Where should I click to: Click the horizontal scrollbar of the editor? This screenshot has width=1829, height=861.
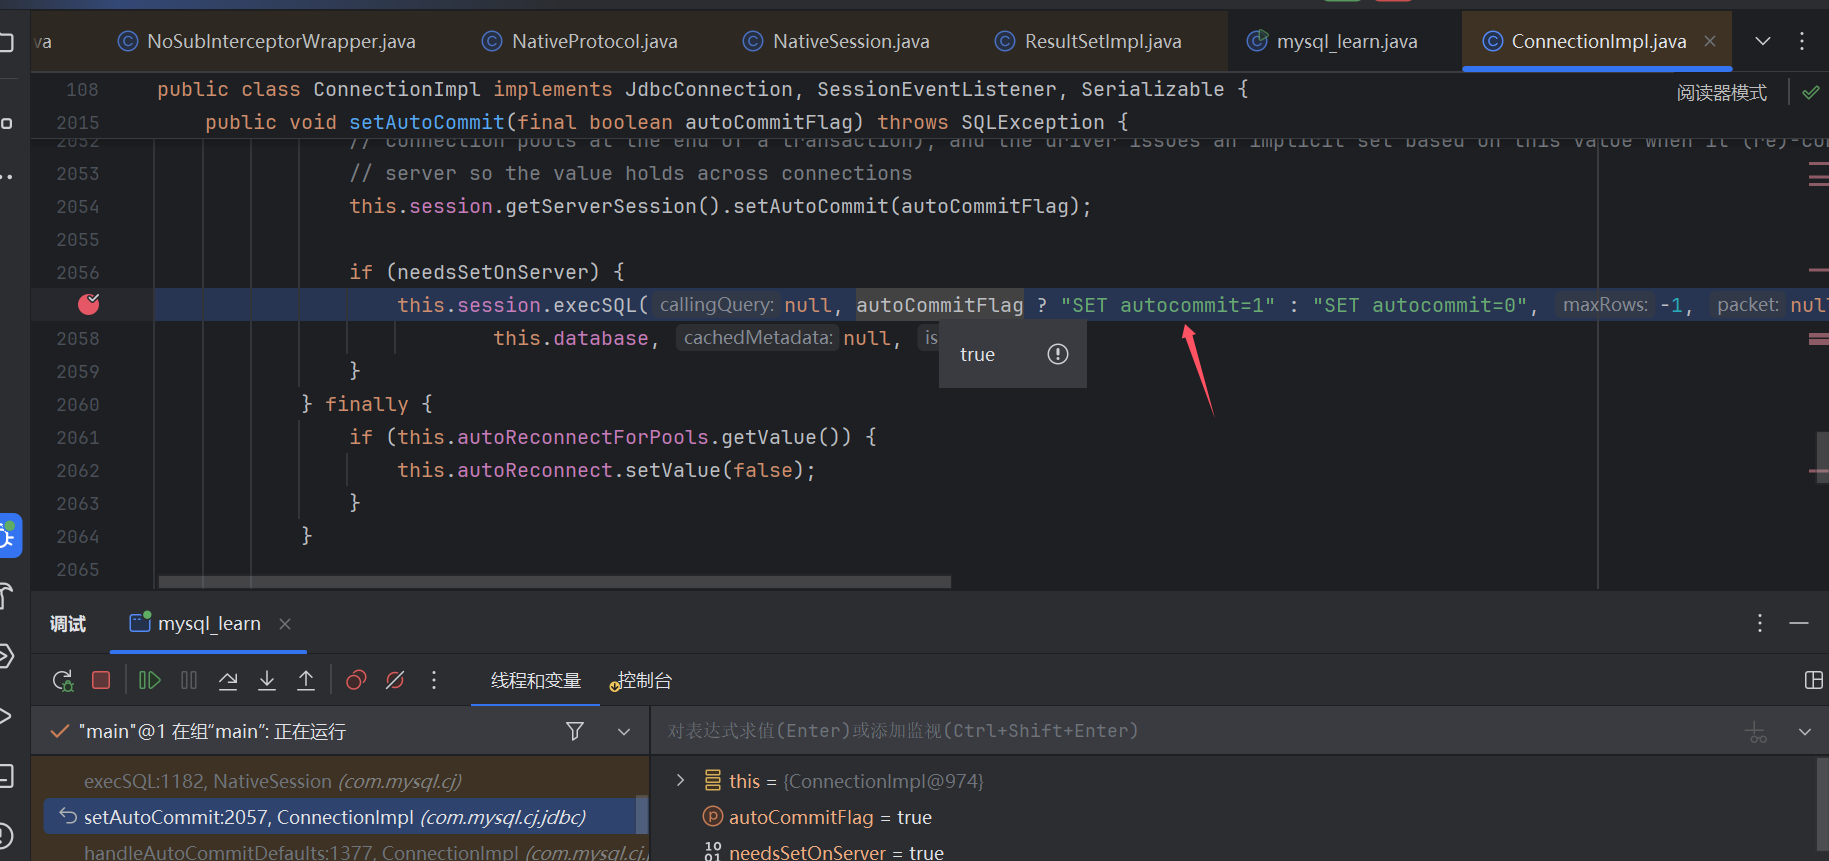[x=555, y=581]
